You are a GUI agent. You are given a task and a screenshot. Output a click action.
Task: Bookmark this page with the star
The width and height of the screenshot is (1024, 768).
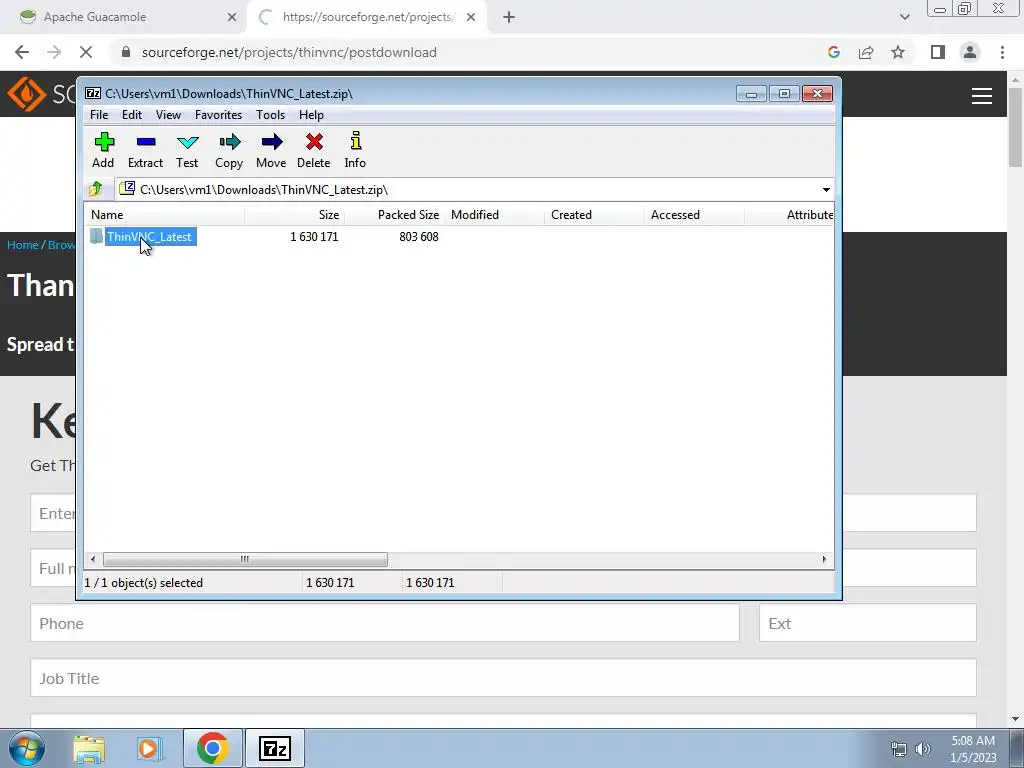click(899, 52)
